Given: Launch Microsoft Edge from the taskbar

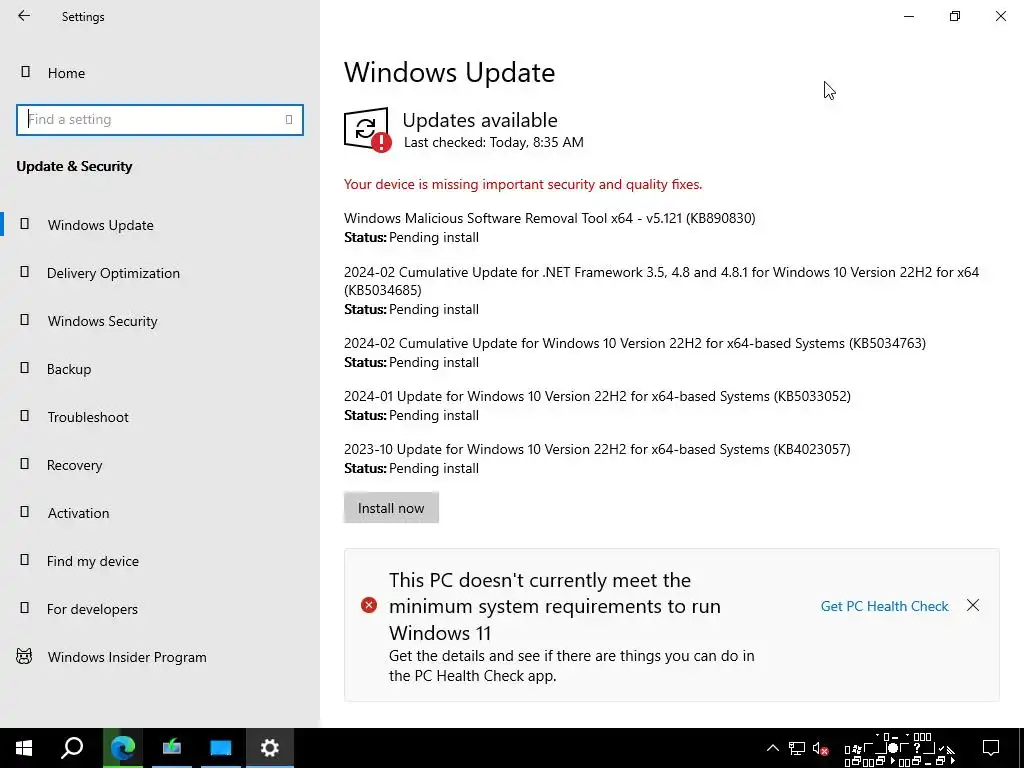Looking at the screenshot, I should [123, 748].
